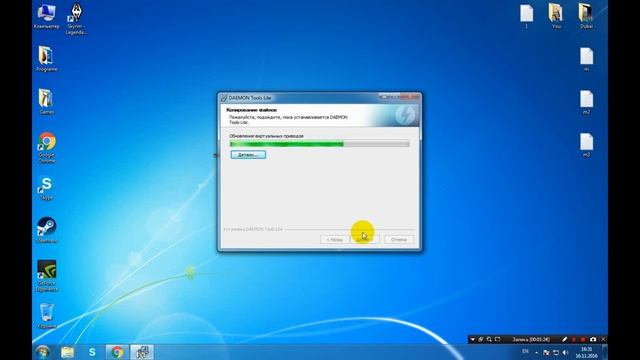
Task: Click the Отмена button in installer
Action: pyautogui.click(x=399, y=240)
